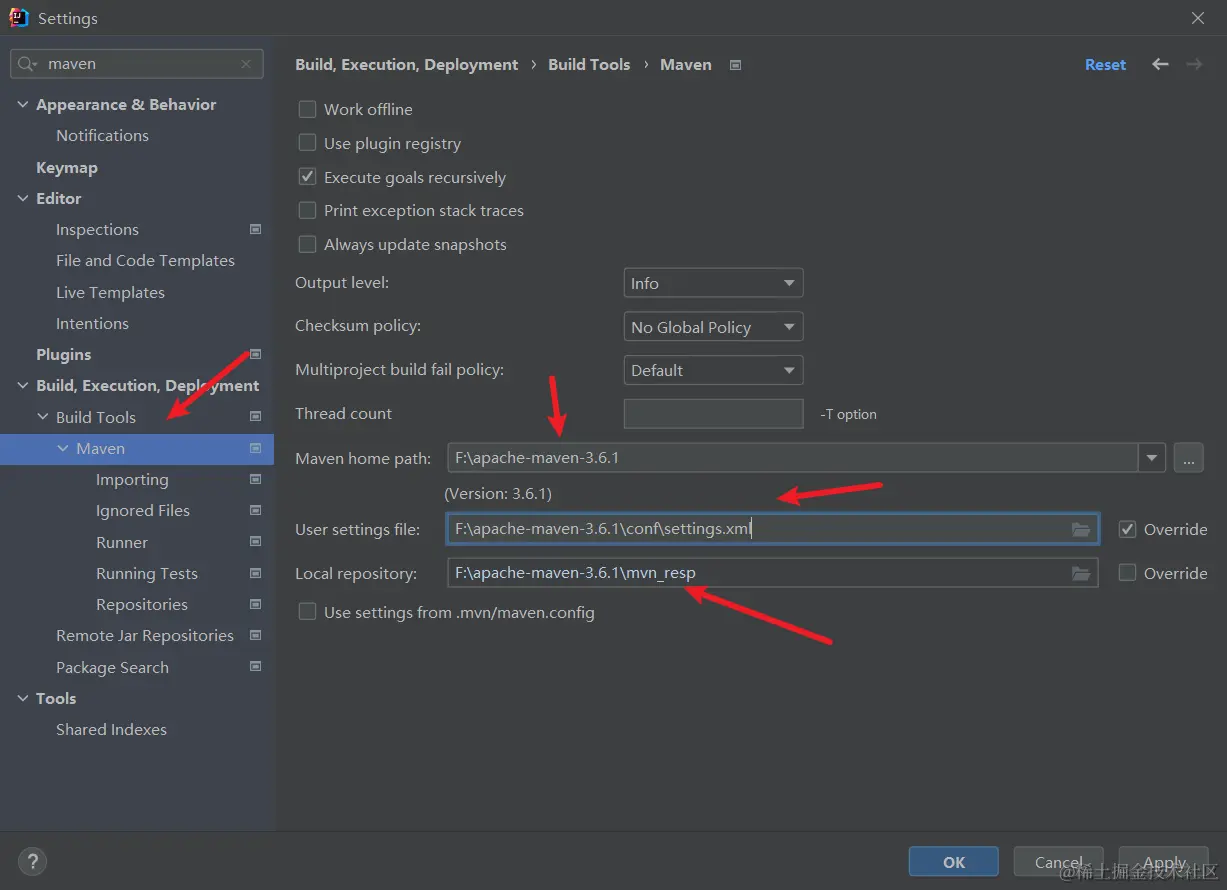
Task: Select Importing in the settings tree
Action: tap(132, 480)
